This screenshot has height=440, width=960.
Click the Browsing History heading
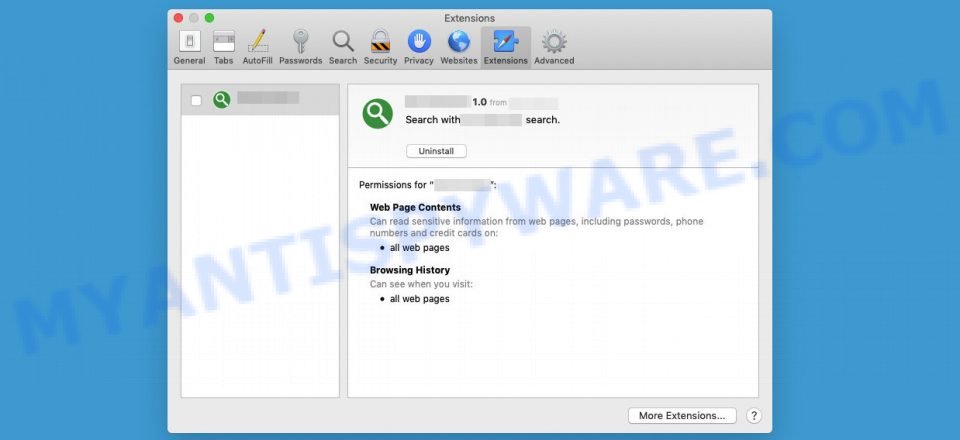pyautogui.click(x=410, y=270)
